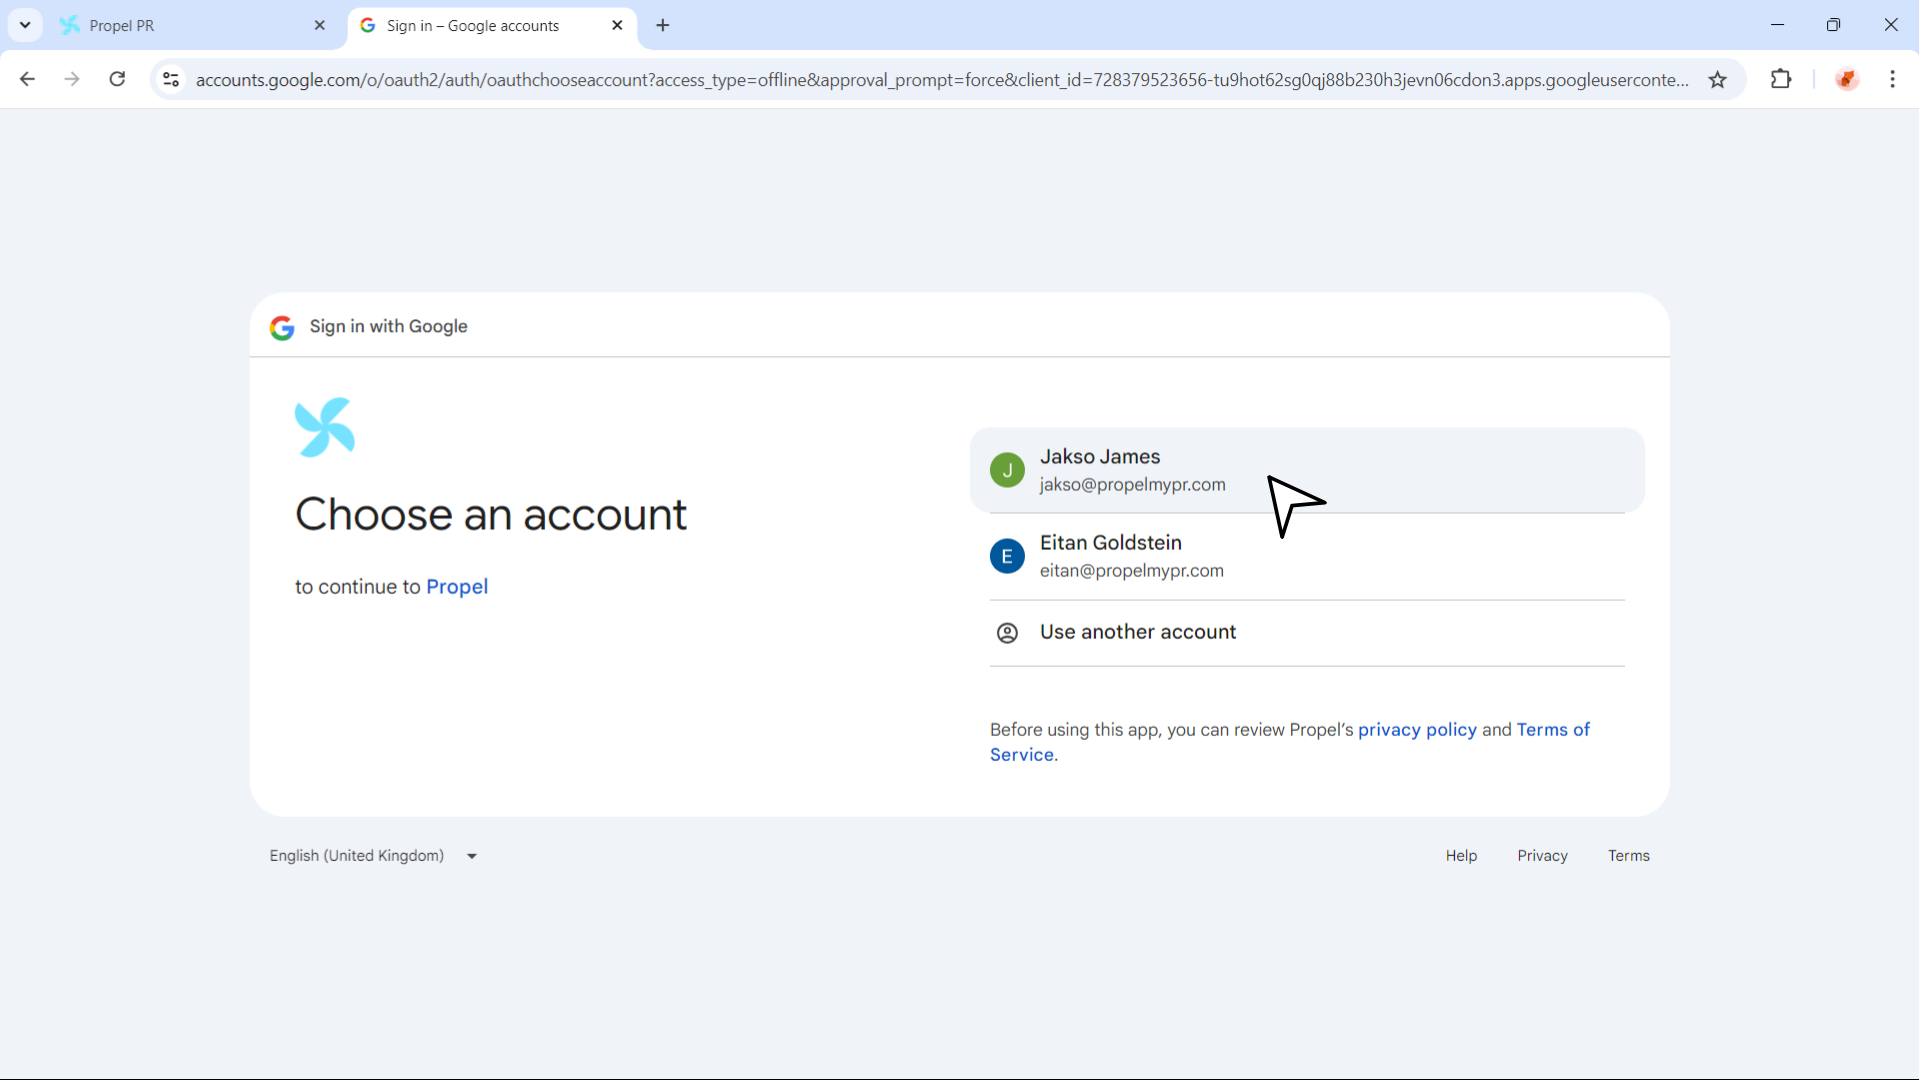Open the browser profile avatar
Viewport: 1920px width, 1080px height.
pyautogui.click(x=1847, y=79)
